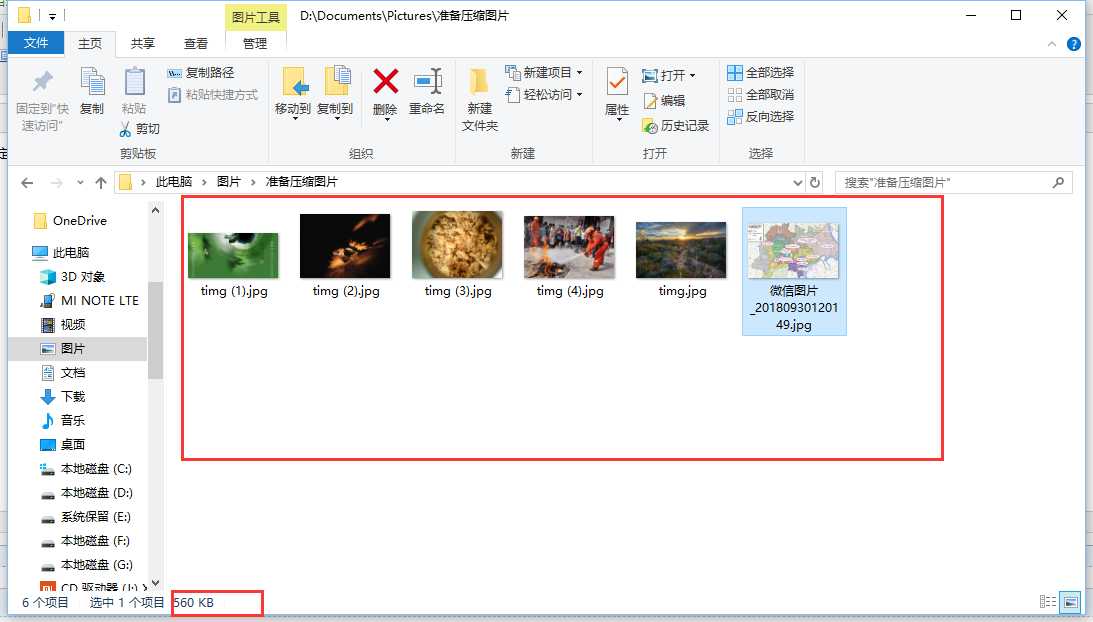Open the Move to menu button
This screenshot has width=1093, height=622.
pyautogui.click(x=293, y=94)
